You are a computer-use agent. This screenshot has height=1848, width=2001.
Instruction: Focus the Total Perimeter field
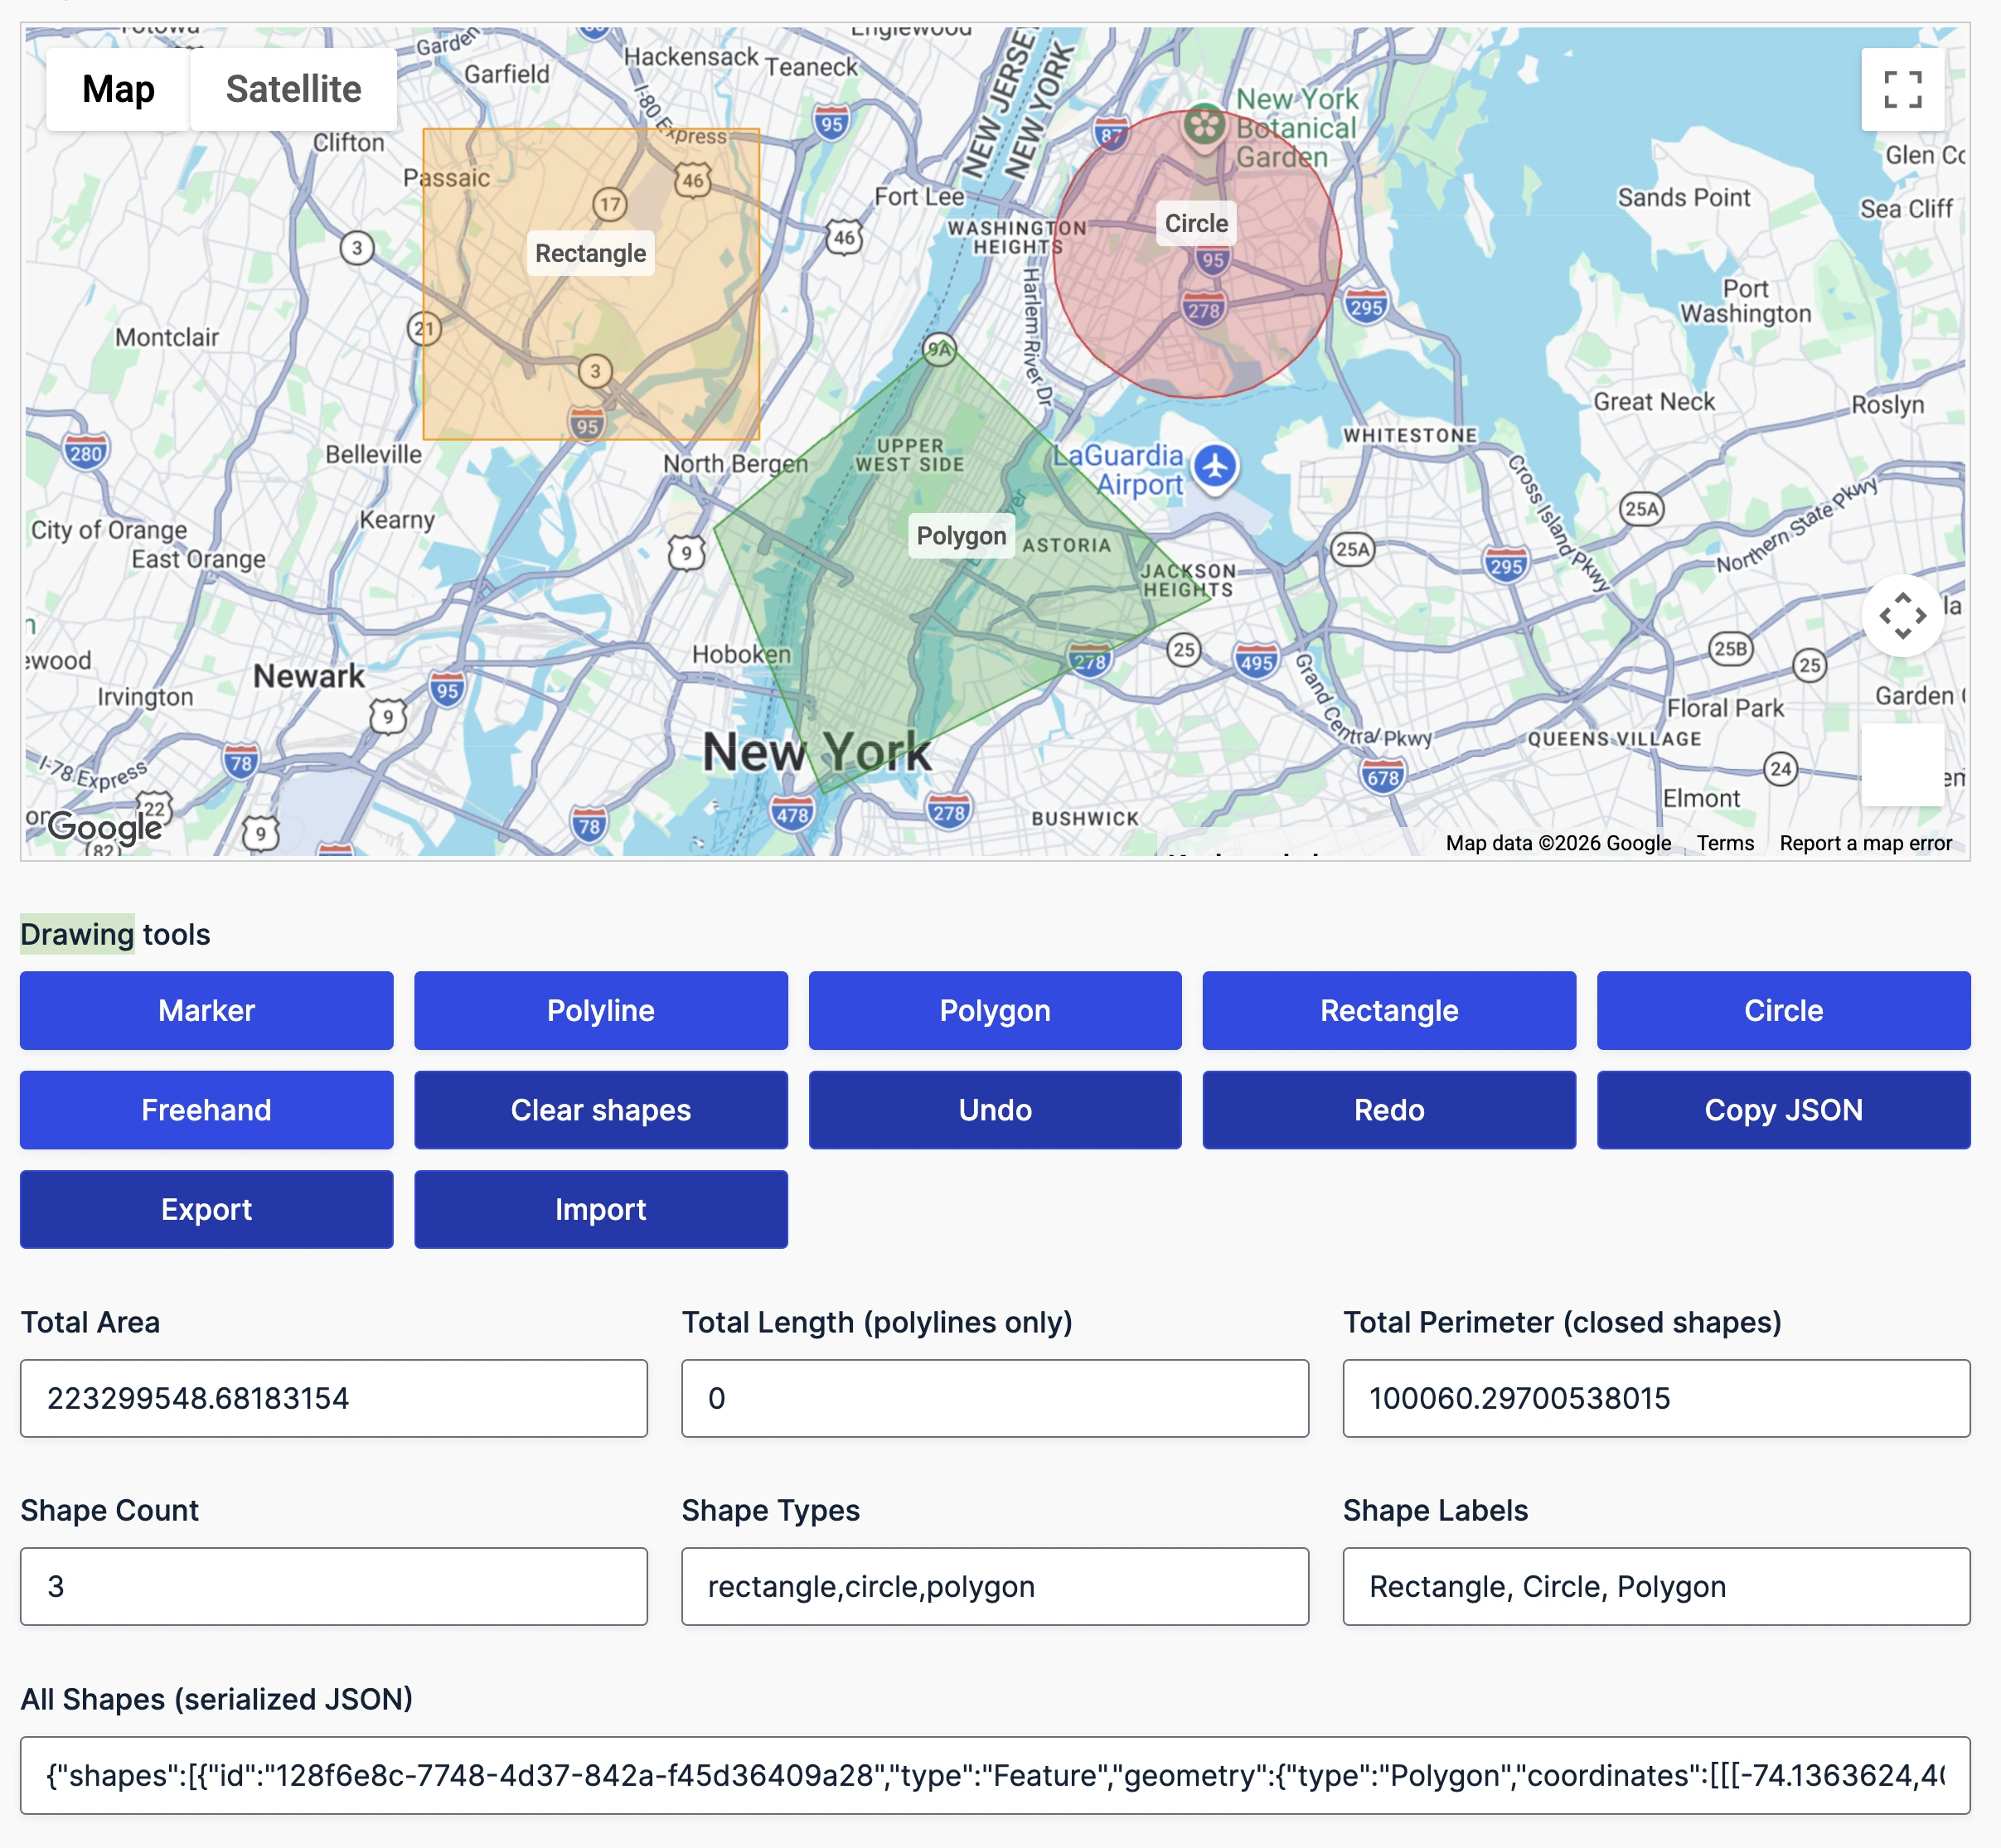1656,1398
